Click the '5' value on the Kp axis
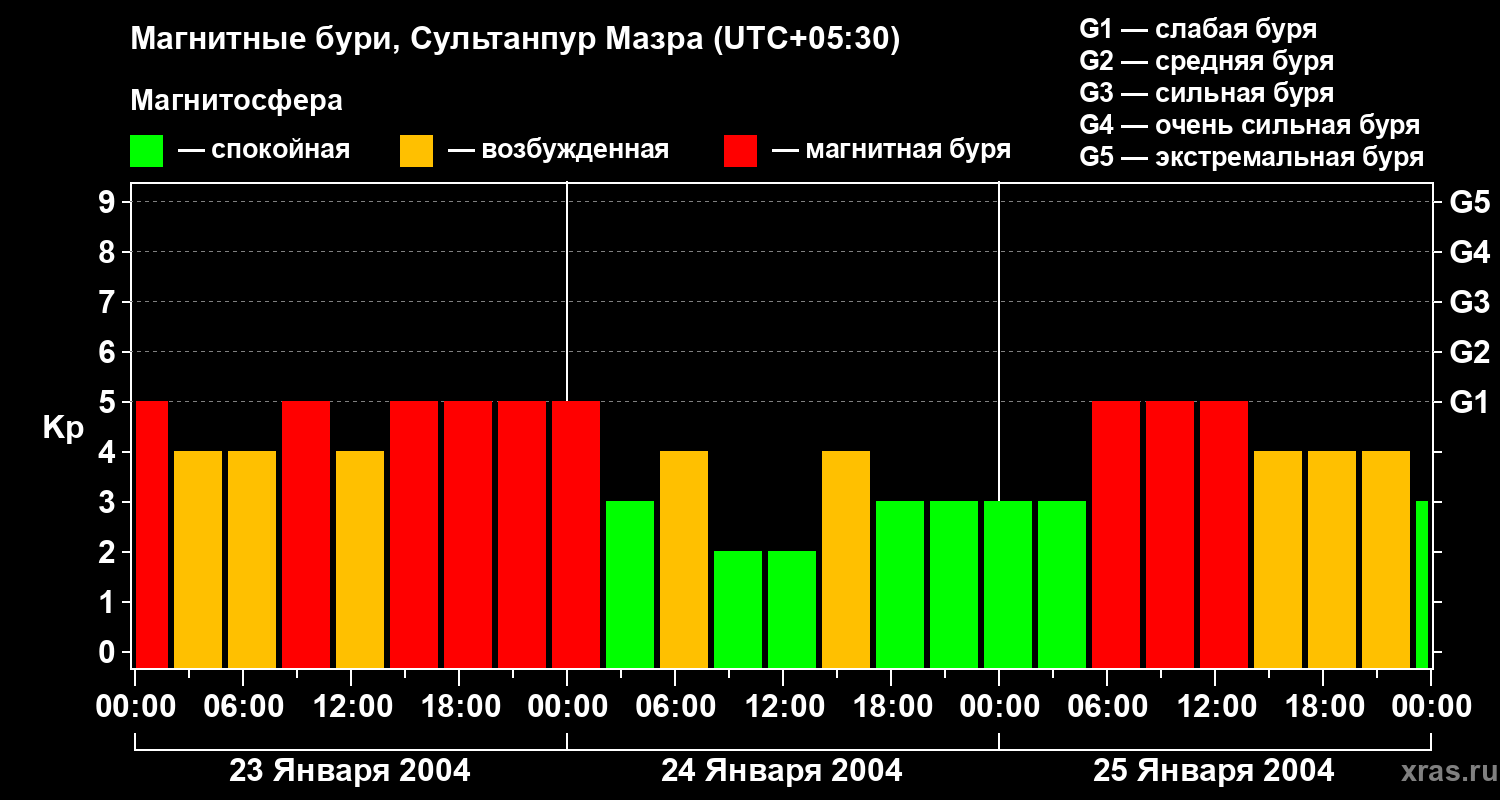 click(x=109, y=402)
